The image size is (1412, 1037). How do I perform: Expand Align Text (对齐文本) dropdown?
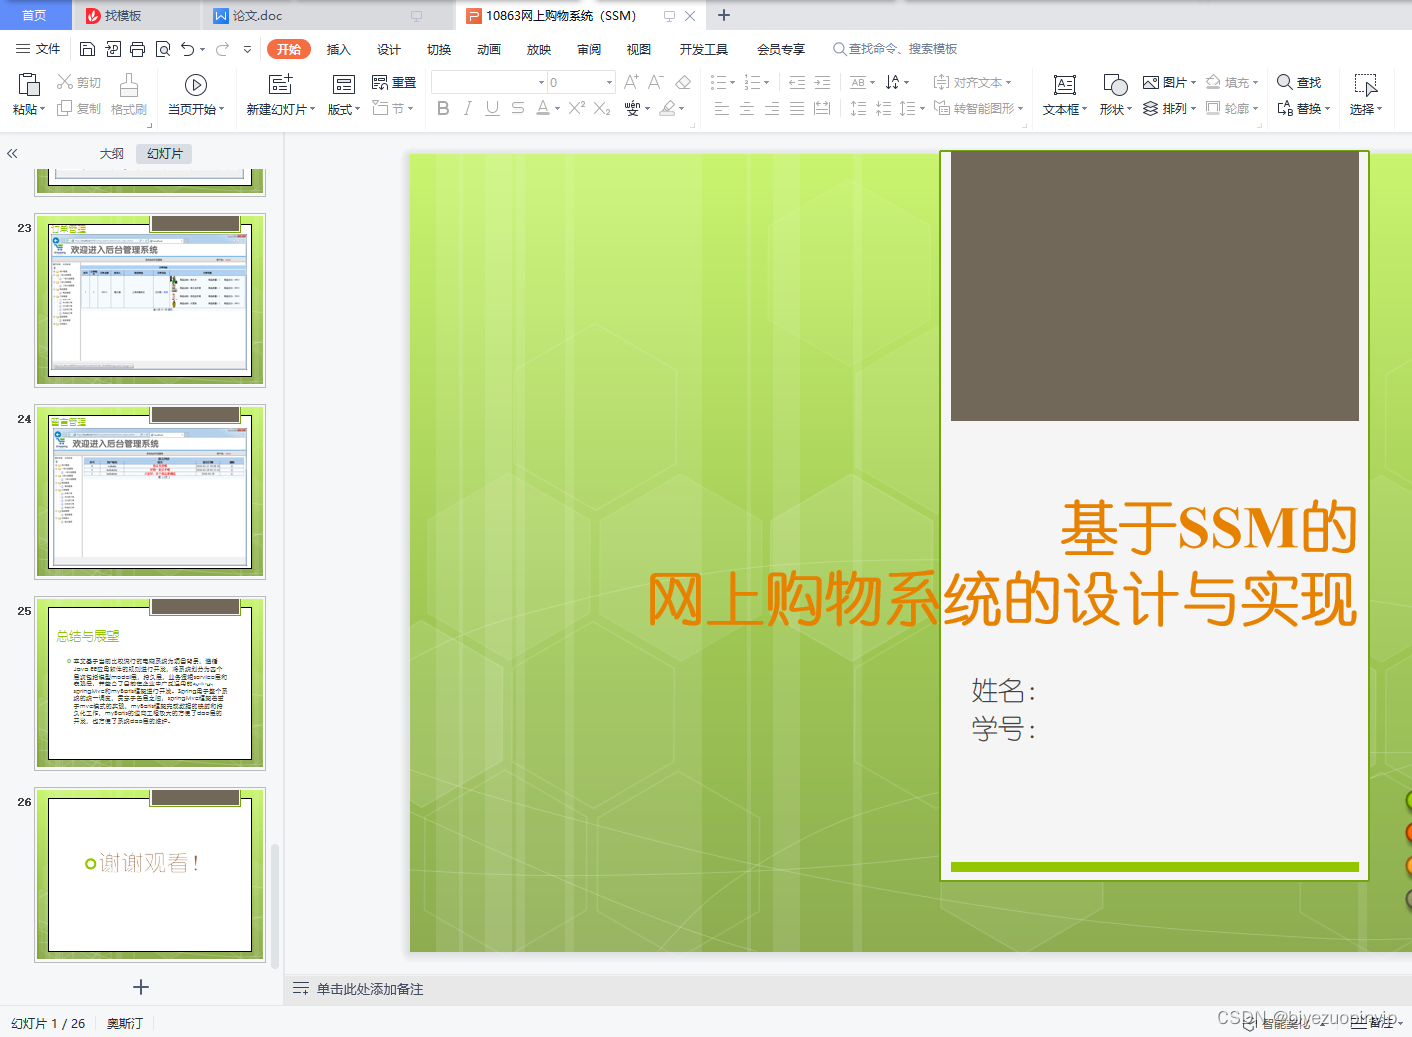[x=1009, y=83]
